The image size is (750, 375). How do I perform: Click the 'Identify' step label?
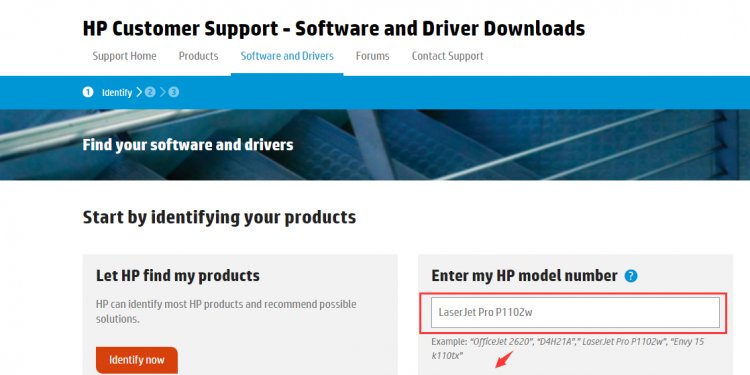coord(117,92)
